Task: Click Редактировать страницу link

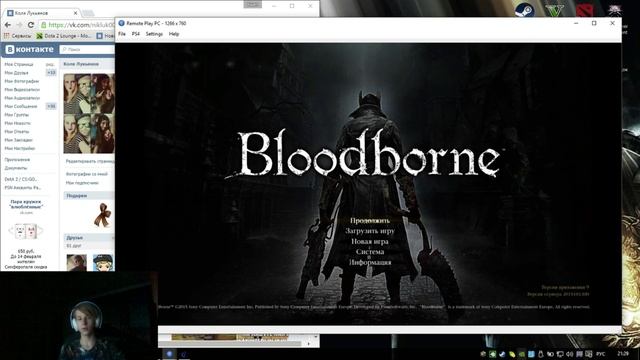Action: coord(90,161)
